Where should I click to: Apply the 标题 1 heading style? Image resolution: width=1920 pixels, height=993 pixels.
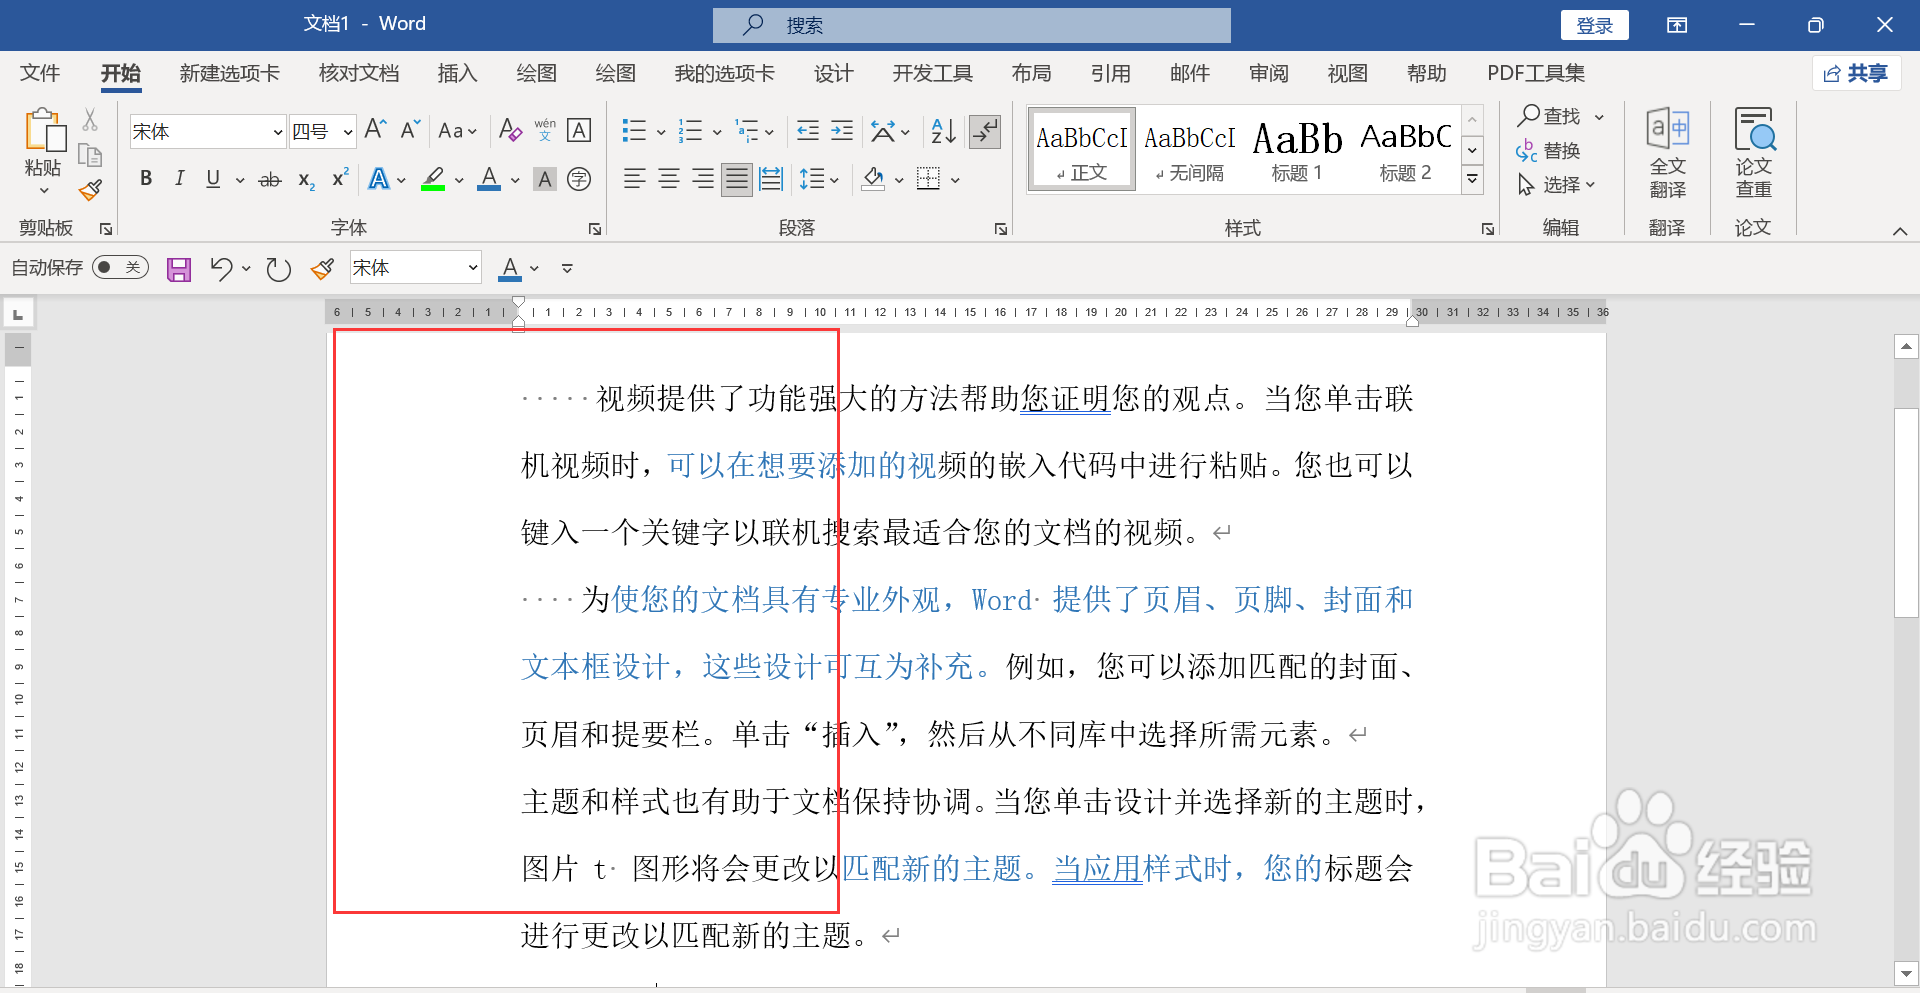1297,149
